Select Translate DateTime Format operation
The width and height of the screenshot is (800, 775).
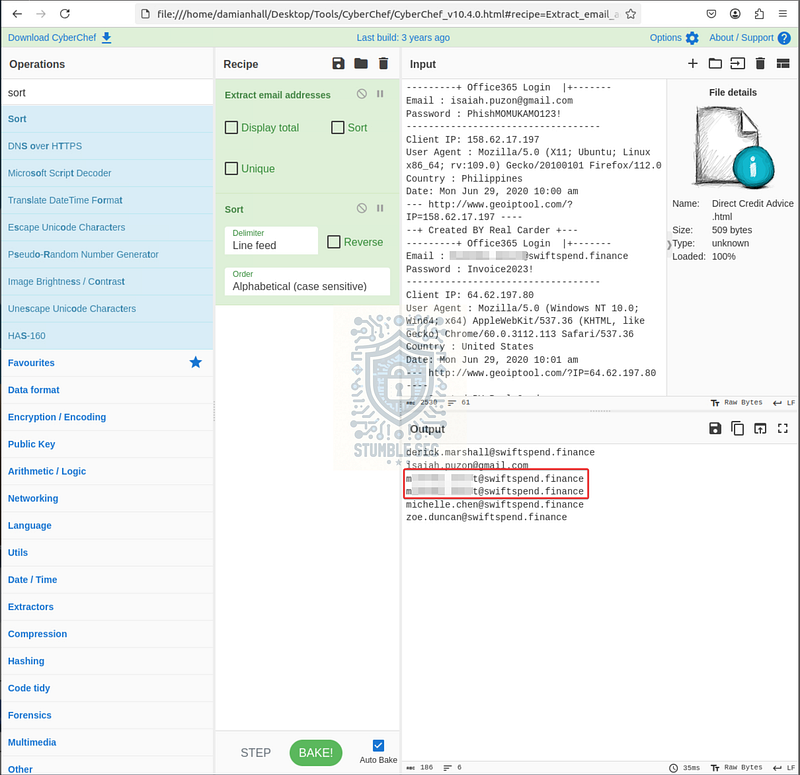(x=107, y=200)
